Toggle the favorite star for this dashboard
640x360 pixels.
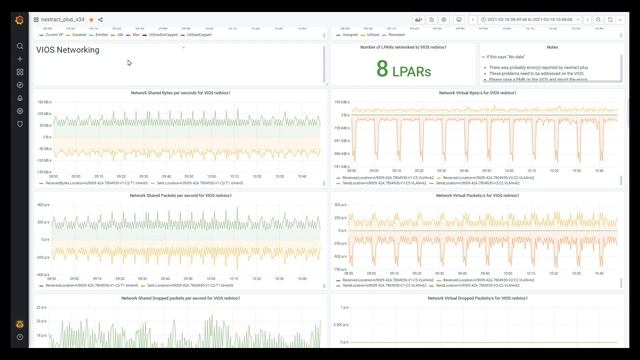pos(91,20)
